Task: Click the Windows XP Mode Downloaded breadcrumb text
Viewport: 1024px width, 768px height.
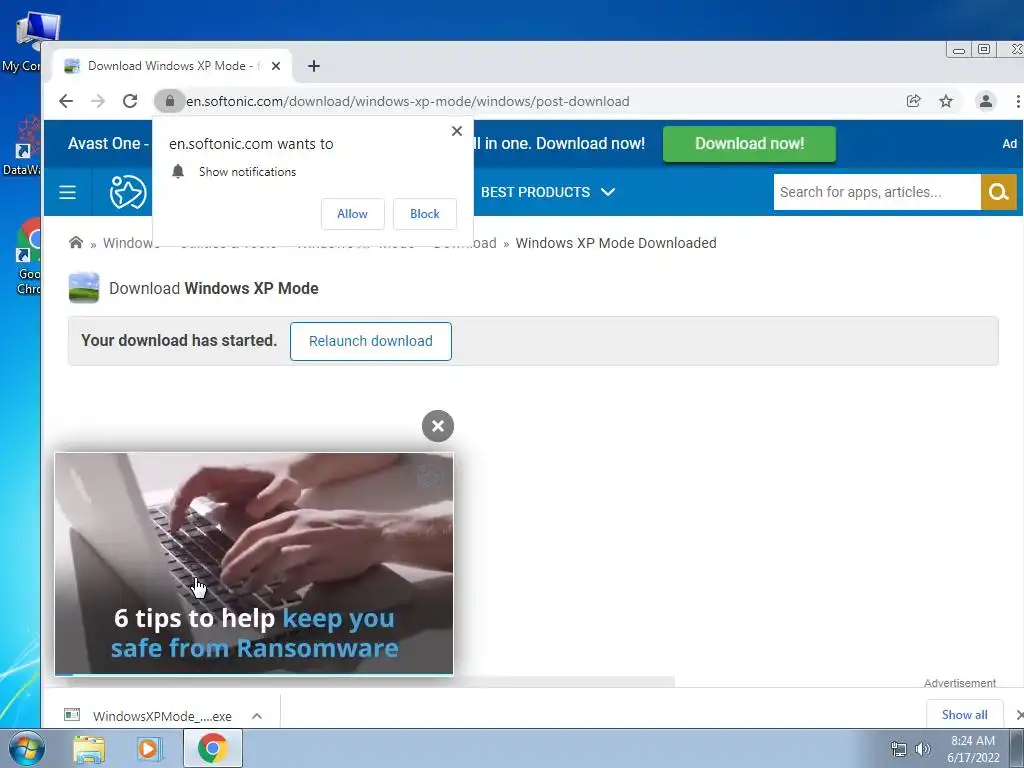Action: tap(616, 243)
